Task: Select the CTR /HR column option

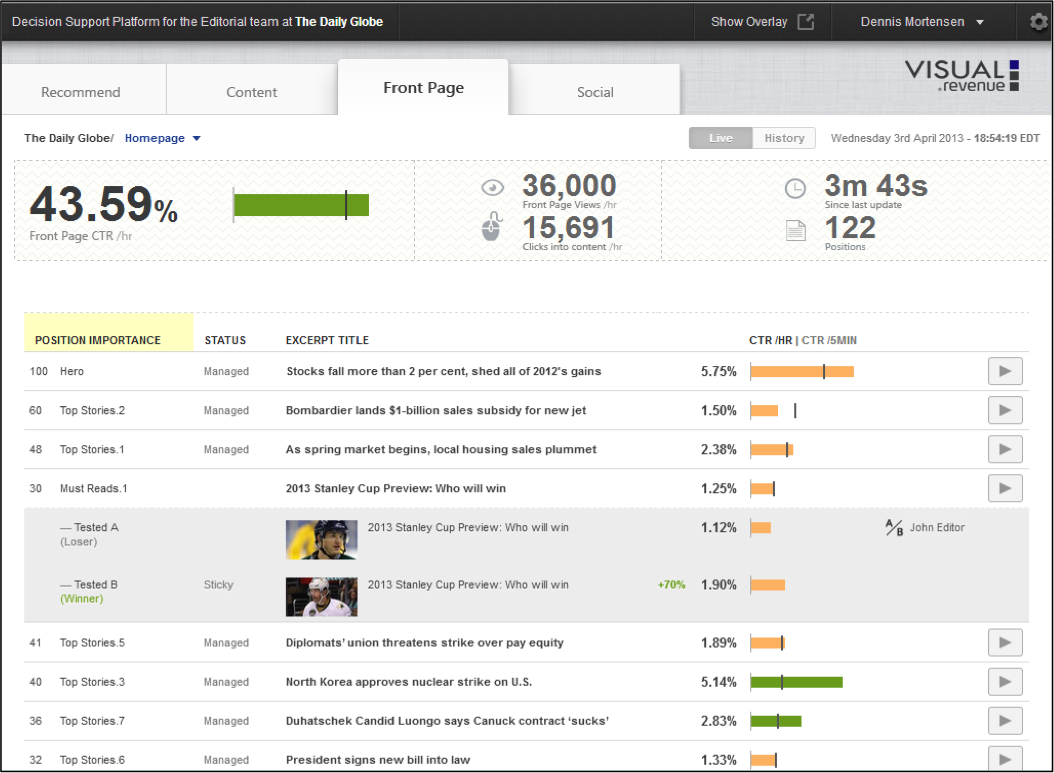Action: 770,340
